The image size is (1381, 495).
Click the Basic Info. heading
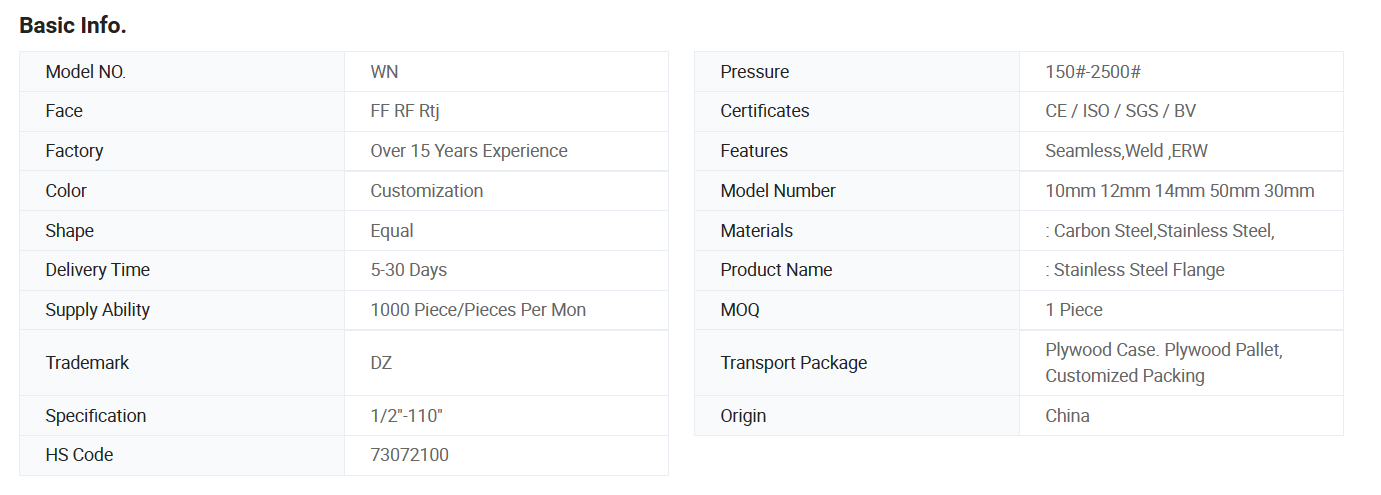click(73, 26)
